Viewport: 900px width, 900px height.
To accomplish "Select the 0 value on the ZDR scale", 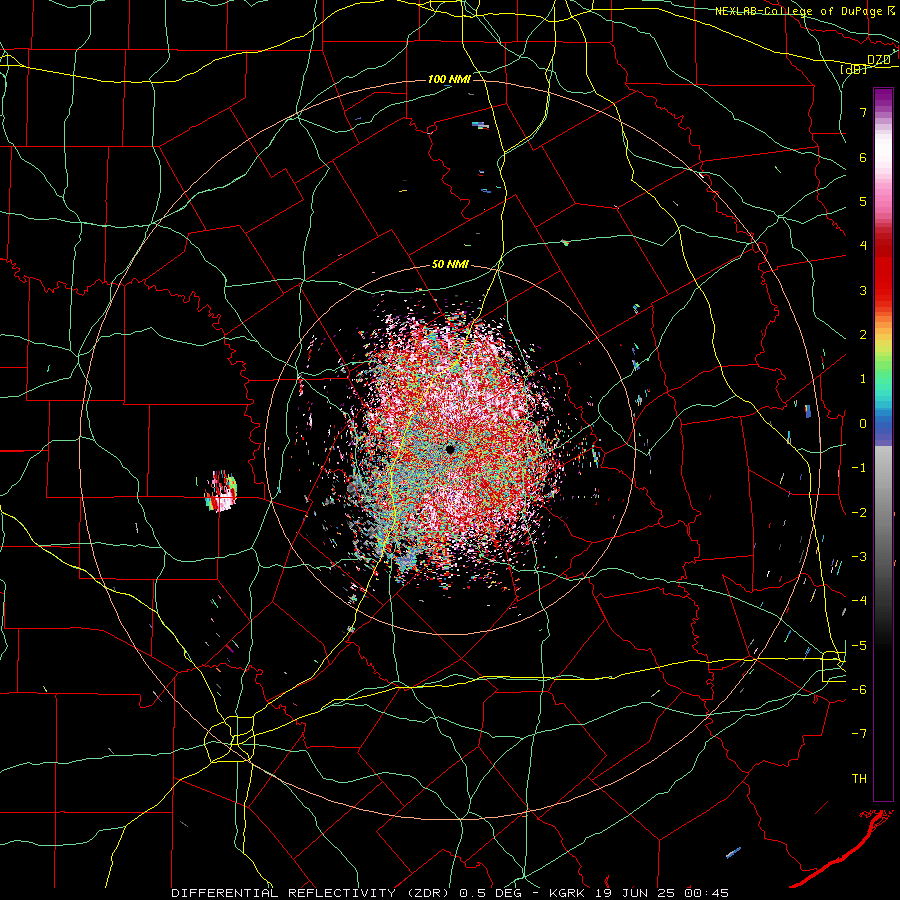I will [x=863, y=424].
